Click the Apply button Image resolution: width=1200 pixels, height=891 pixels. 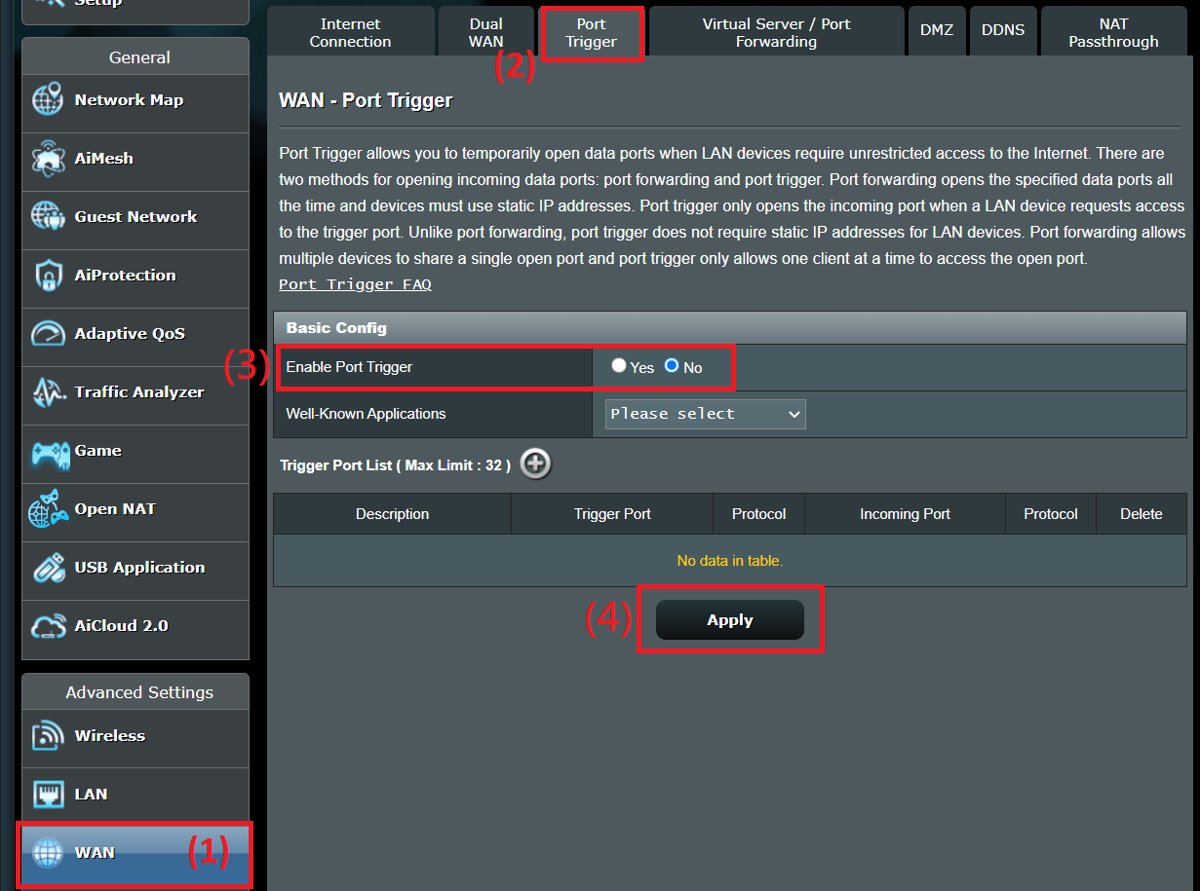730,620
